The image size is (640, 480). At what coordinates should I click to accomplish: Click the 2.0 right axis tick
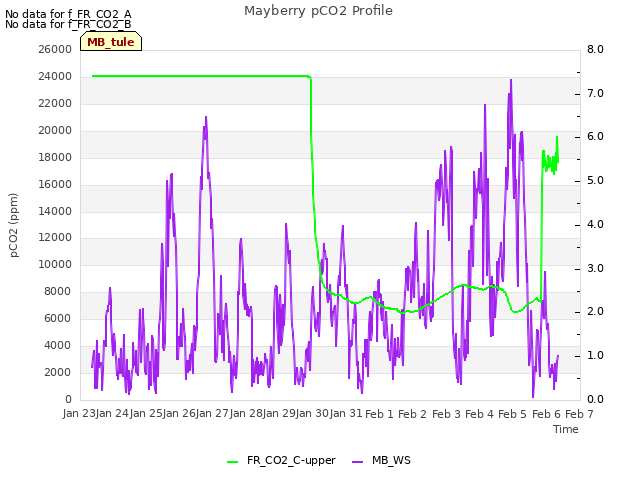(x=595, y=311)
